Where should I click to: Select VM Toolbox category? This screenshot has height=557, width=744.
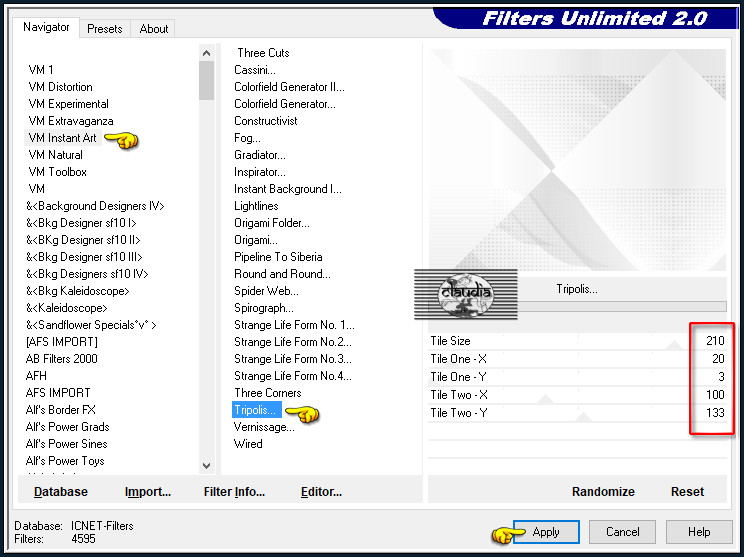point(57,172)
